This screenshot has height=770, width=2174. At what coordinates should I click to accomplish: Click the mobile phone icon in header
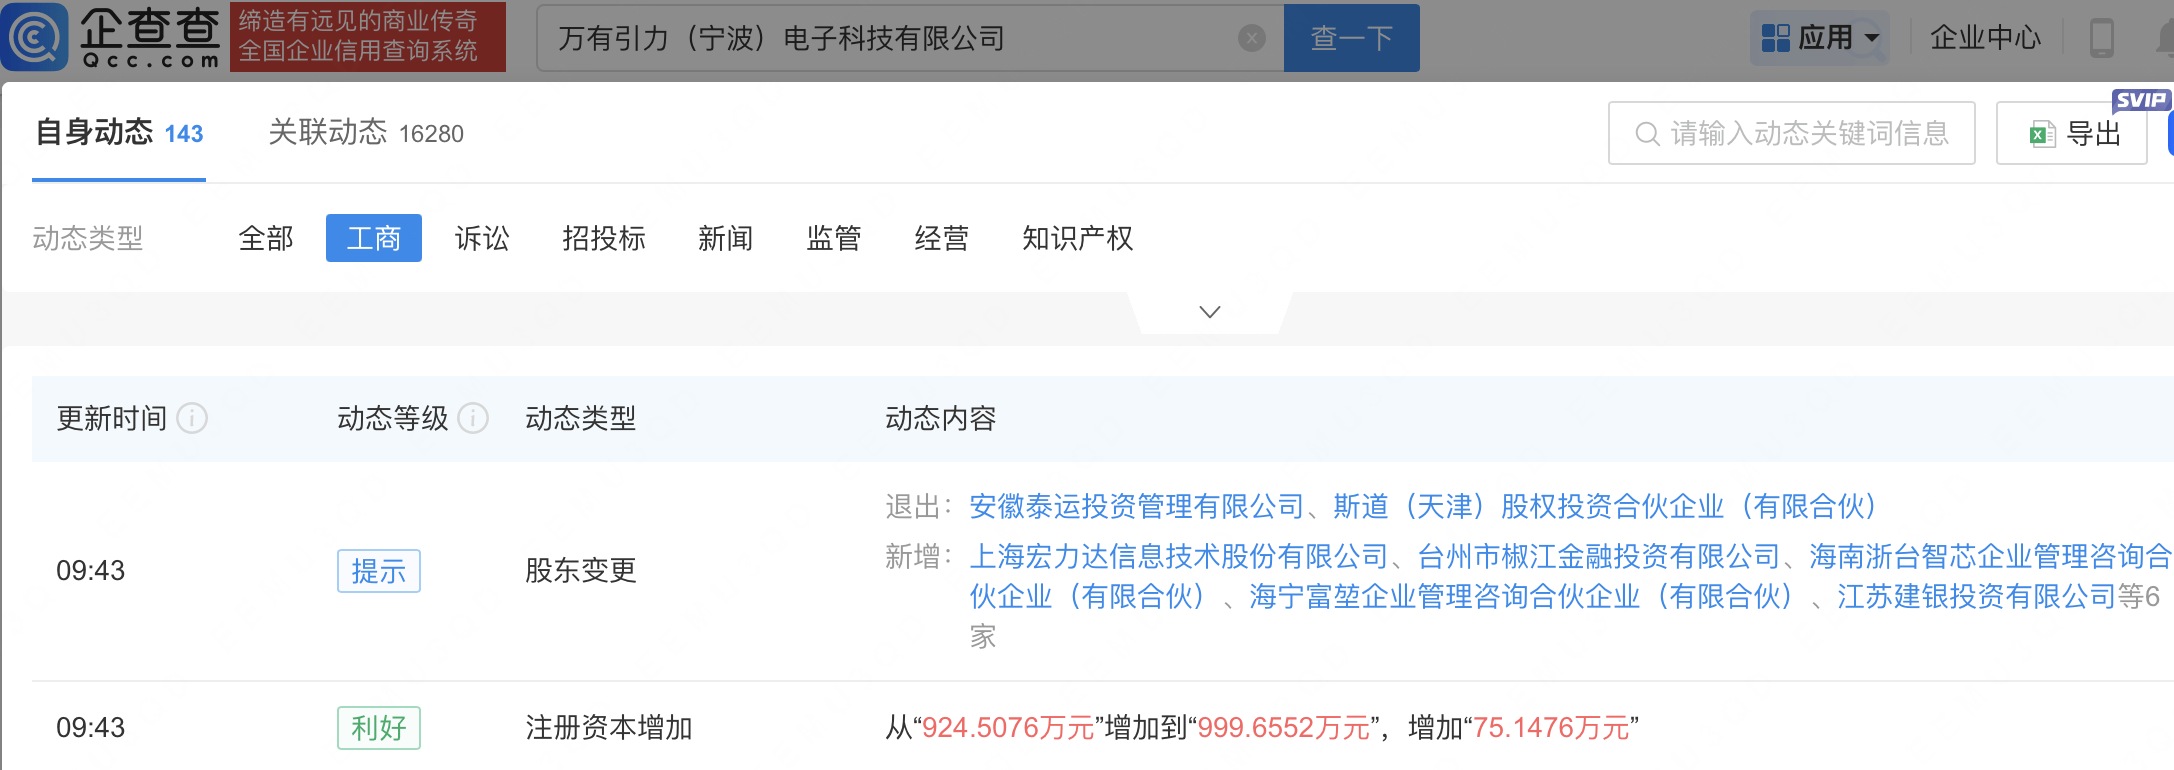click(2101, 38)
